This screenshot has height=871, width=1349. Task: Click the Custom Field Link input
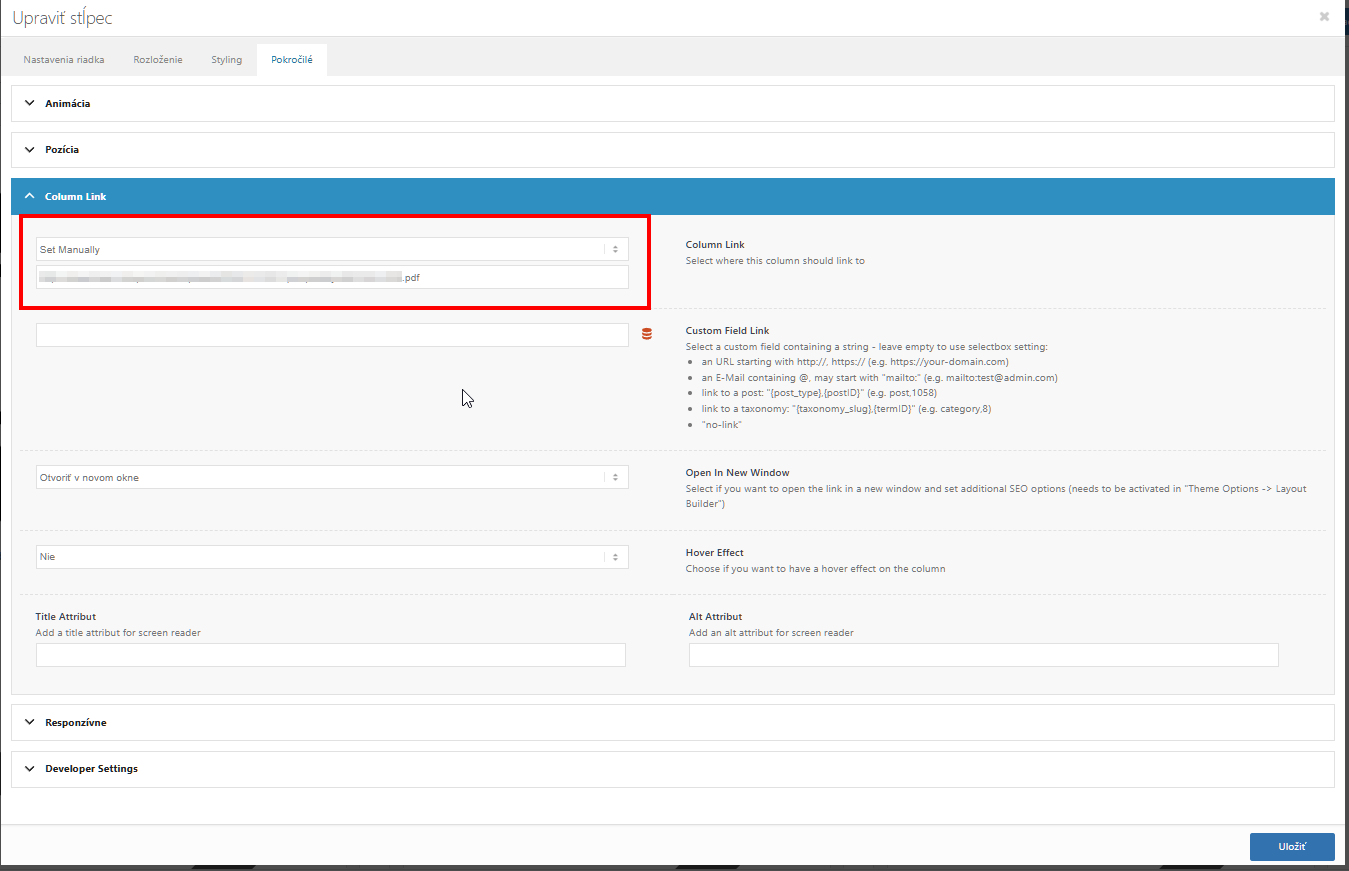coord(332,335)
